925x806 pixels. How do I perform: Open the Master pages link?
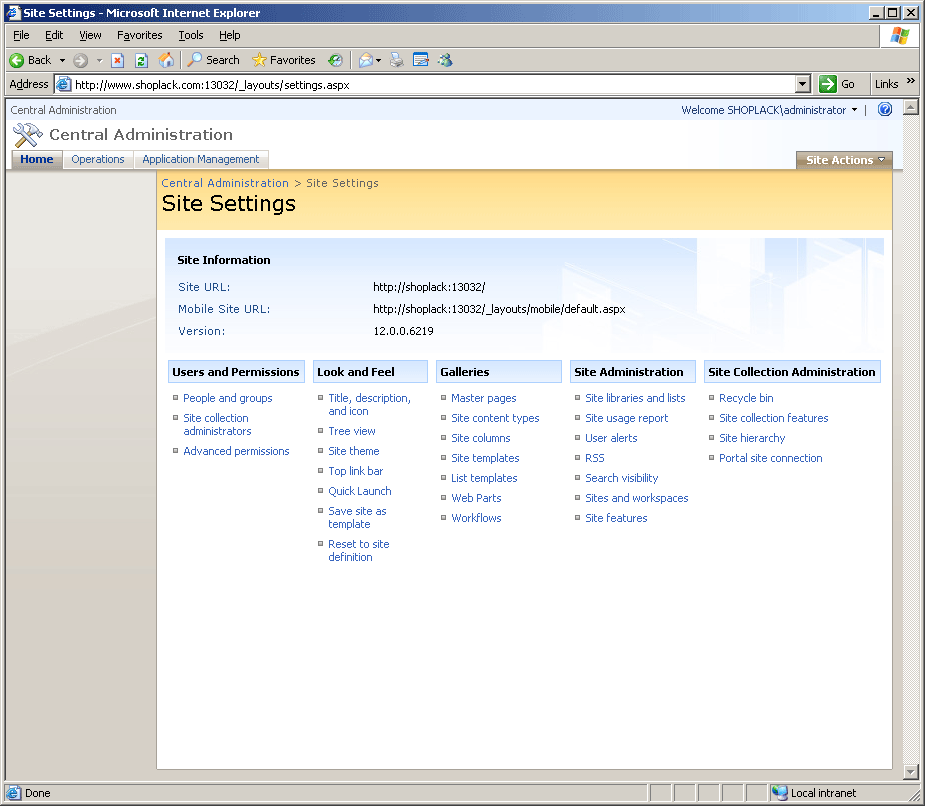[484, 398]
